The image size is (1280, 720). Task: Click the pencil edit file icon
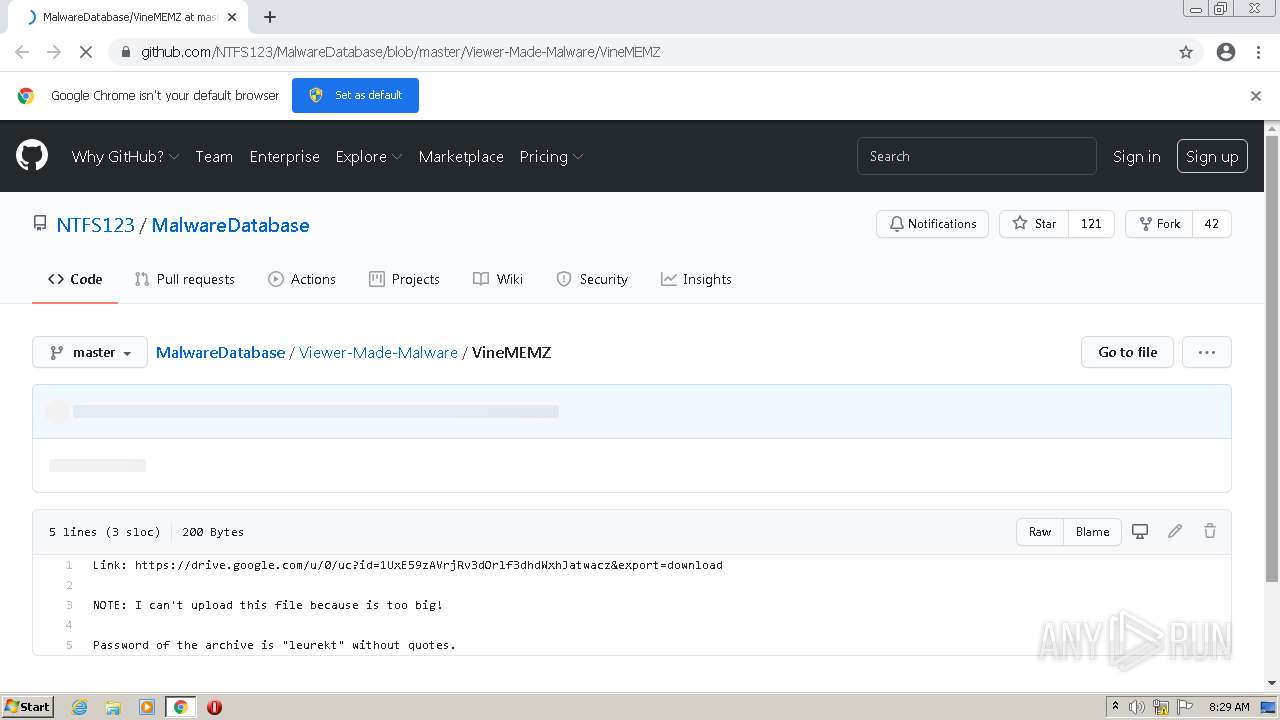coord(1175,531)
